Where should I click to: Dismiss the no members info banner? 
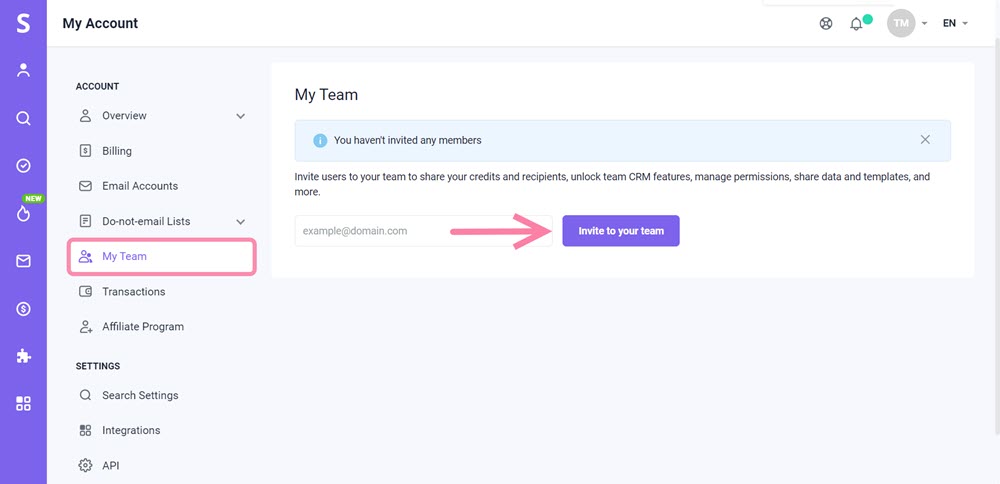tap(925, 140)
